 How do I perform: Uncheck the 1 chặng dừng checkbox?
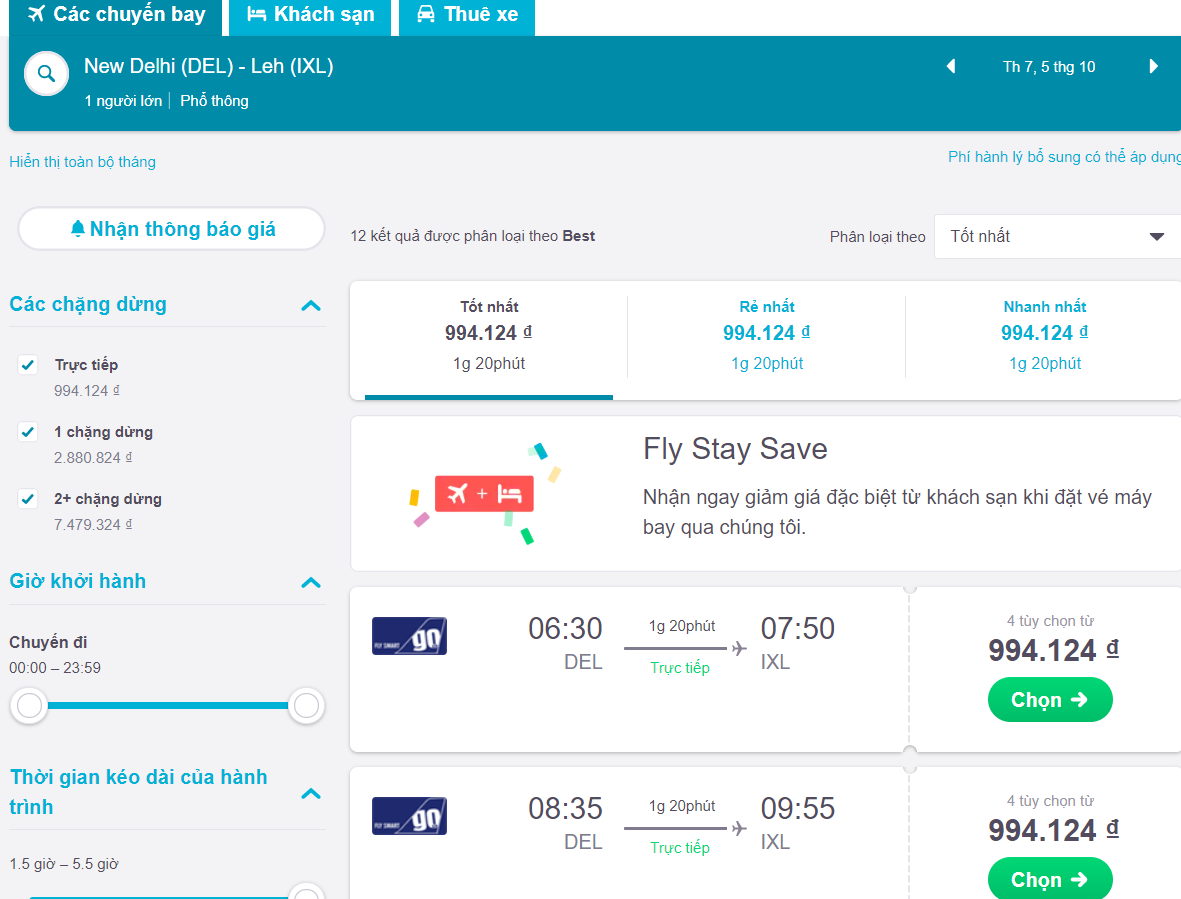[28, 432]
